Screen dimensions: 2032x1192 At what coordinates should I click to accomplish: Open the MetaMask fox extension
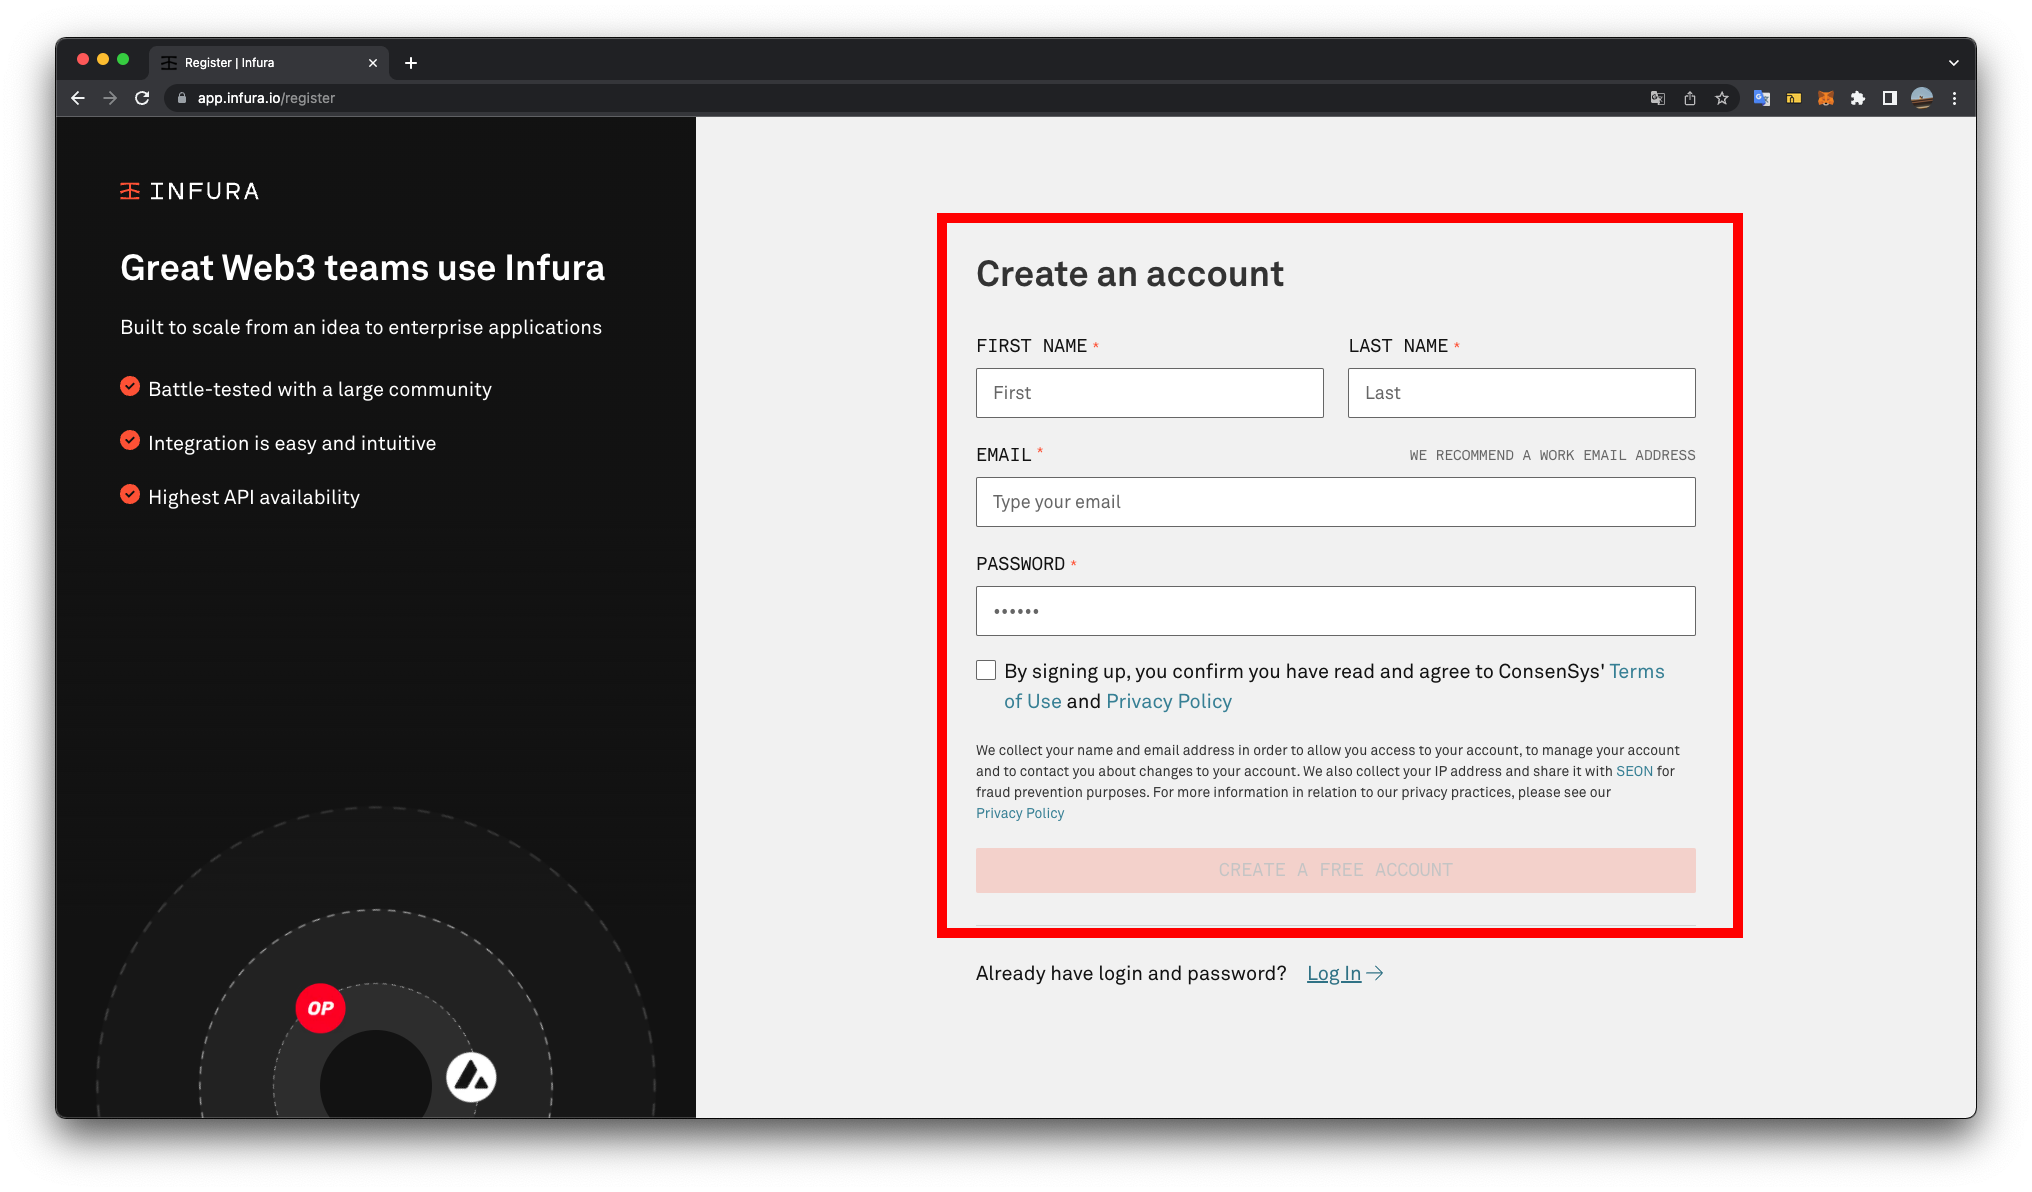tap(1825, 98)
